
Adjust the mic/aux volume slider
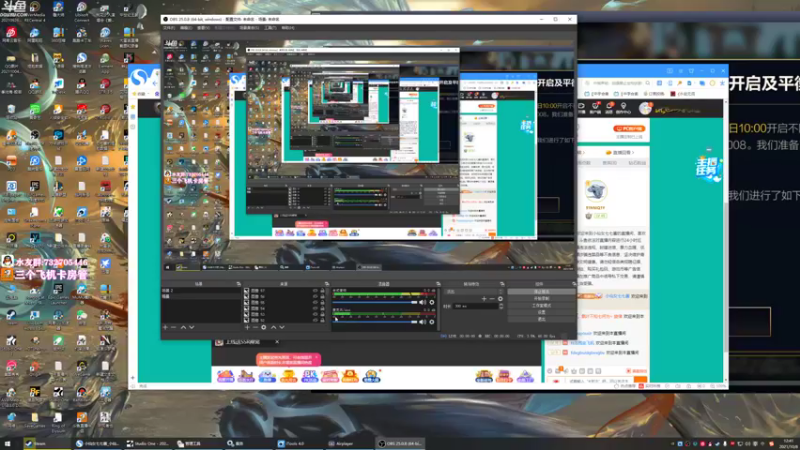[x=375, y=322]
